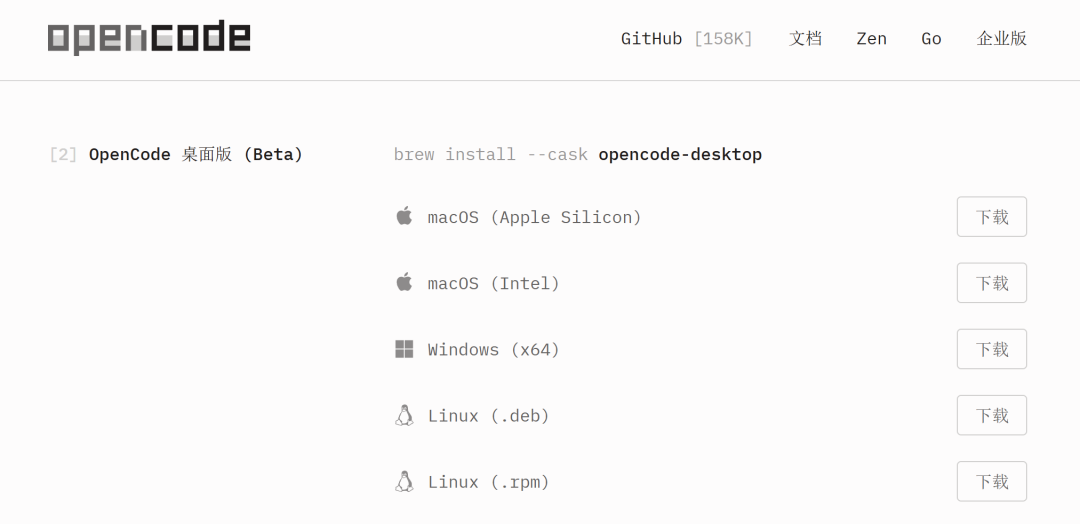
Task: Select the brew install --cask opencode-desktop command
Action: tap(578, 155)
